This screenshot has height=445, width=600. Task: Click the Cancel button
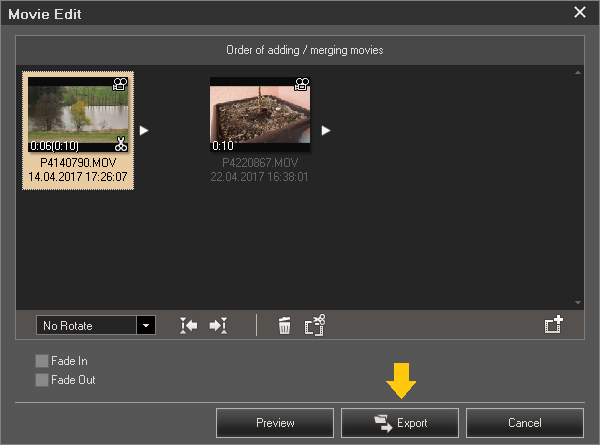[x=525, y=423]
